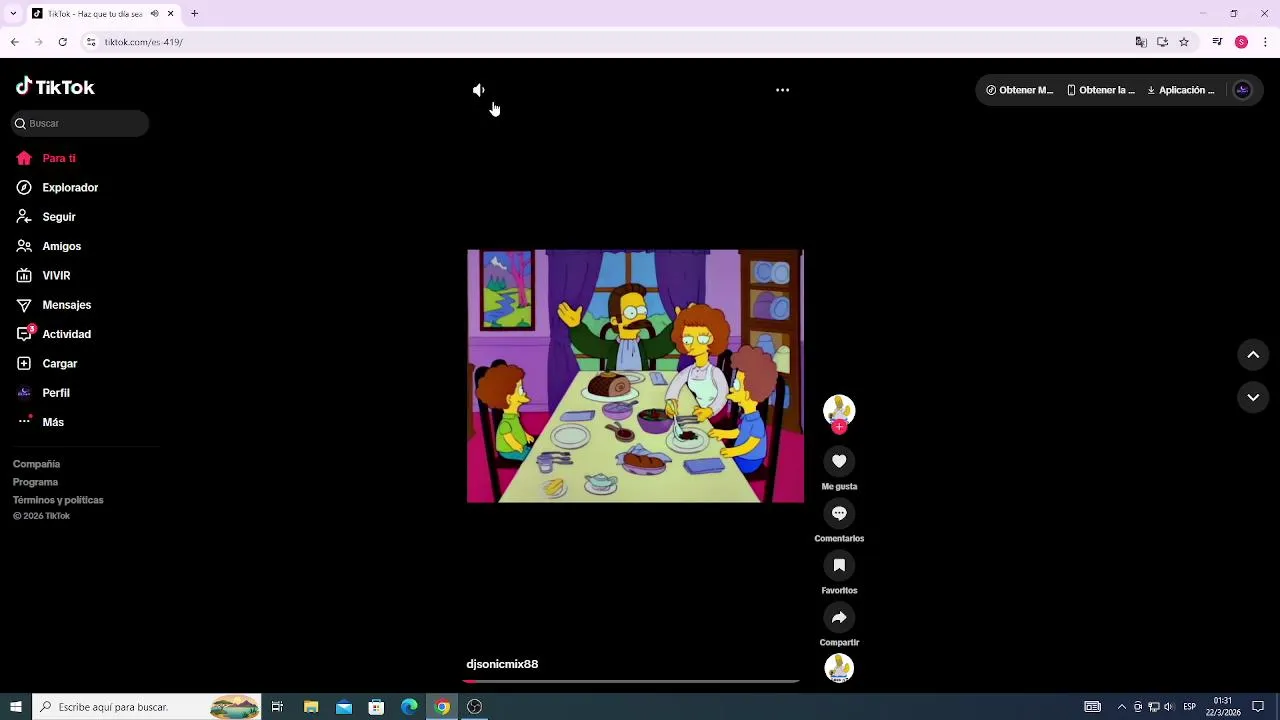This screenshot has width=1280, height=720.
Task: Open the Chrome three-dot menu
Action: tap(1266, 42)
